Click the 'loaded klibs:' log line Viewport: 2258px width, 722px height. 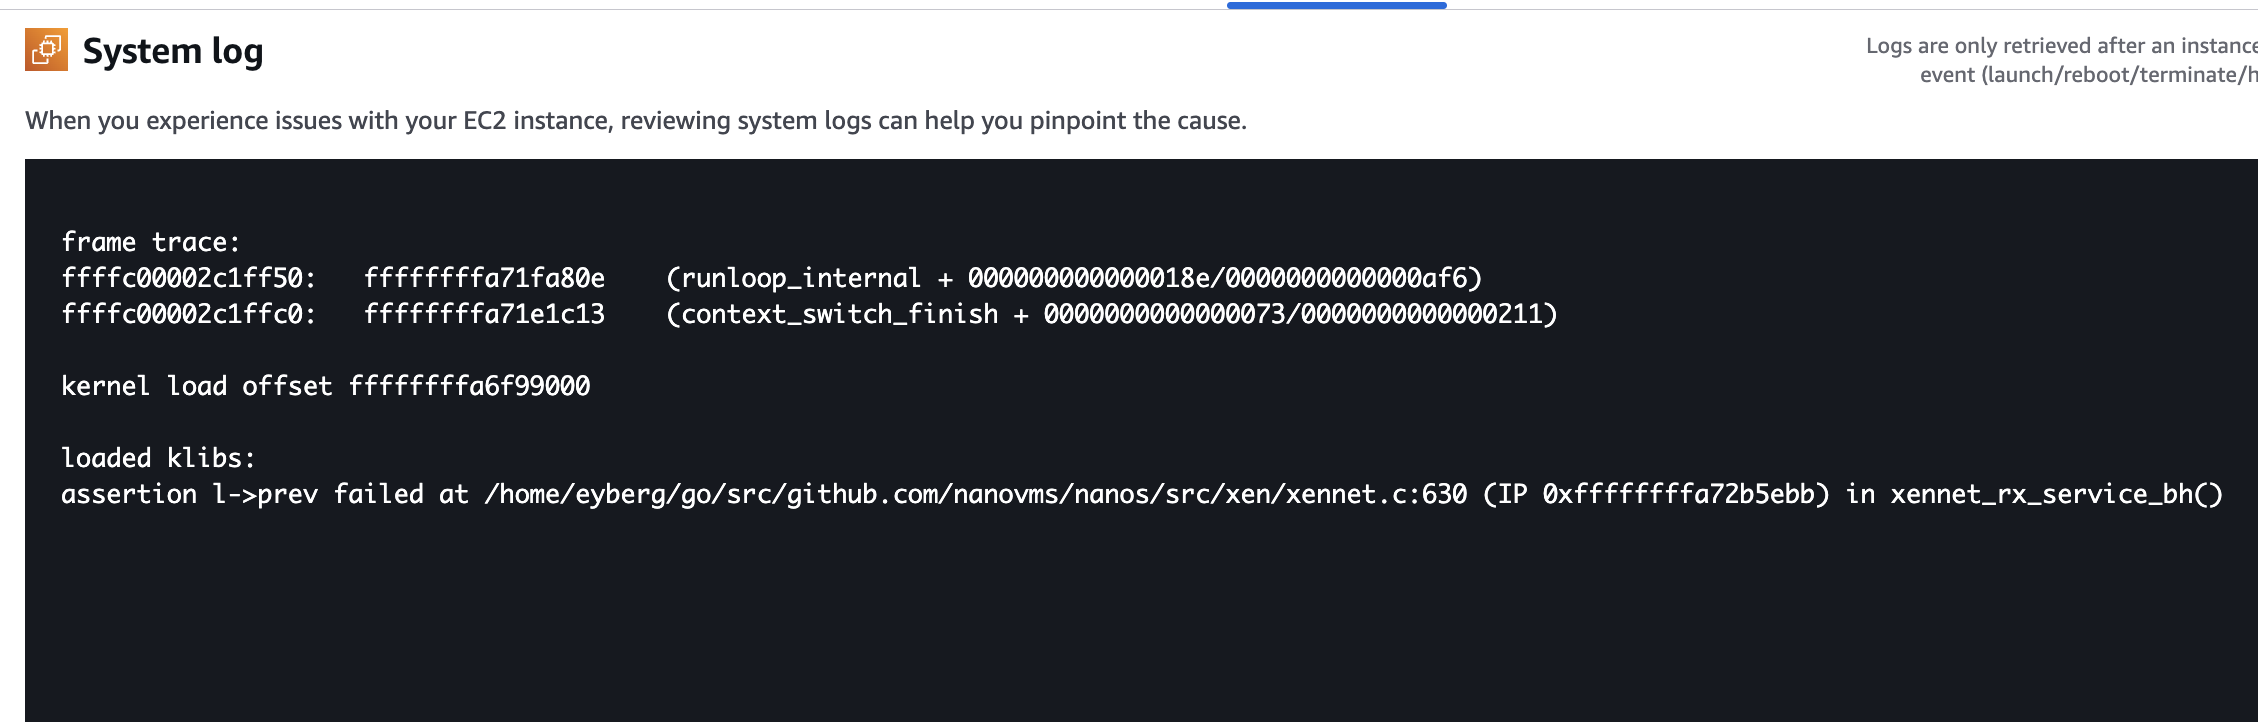pyautogui.click(x=159, y=458)
